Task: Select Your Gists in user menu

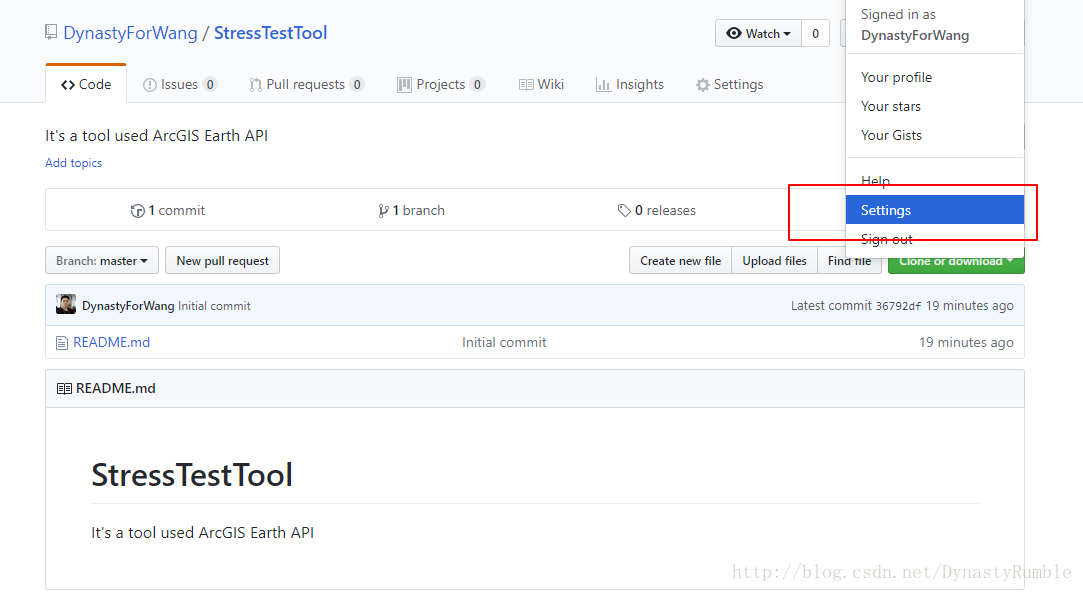Action: 891,135
